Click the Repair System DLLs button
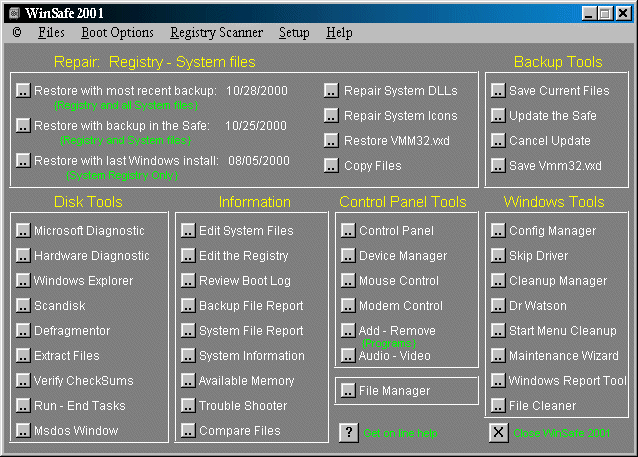The width and height of the screenshot is (638, 457). pos(331,90)
